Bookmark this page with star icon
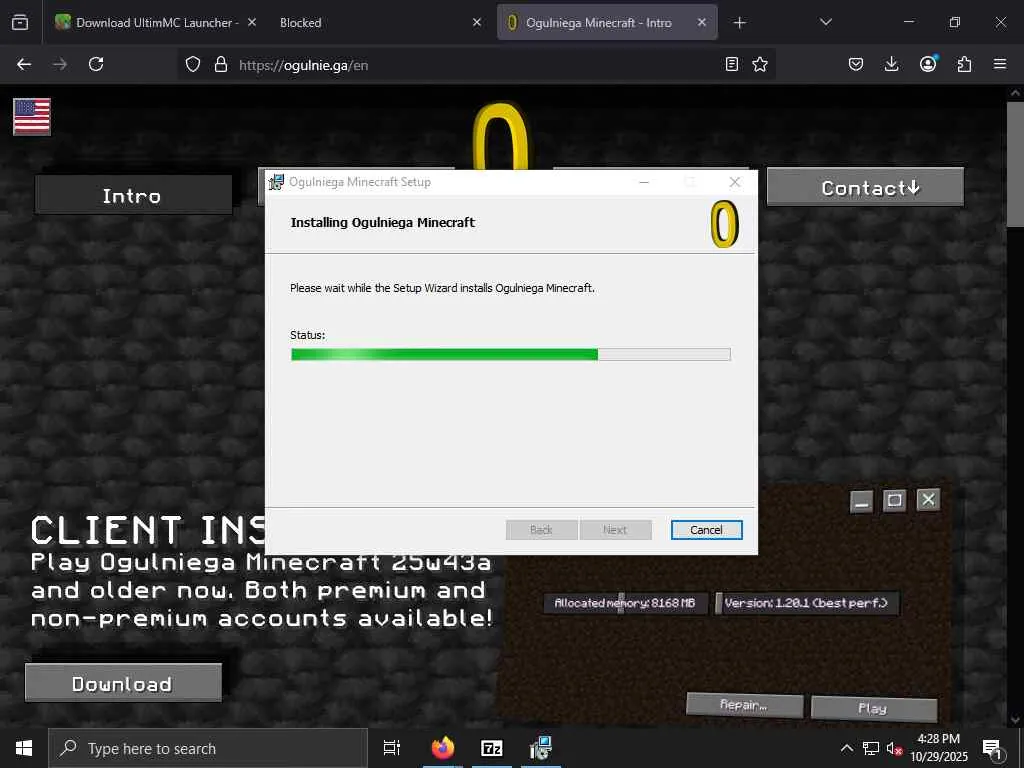Viewport: 1024px width, 768px height. (760, 64)
